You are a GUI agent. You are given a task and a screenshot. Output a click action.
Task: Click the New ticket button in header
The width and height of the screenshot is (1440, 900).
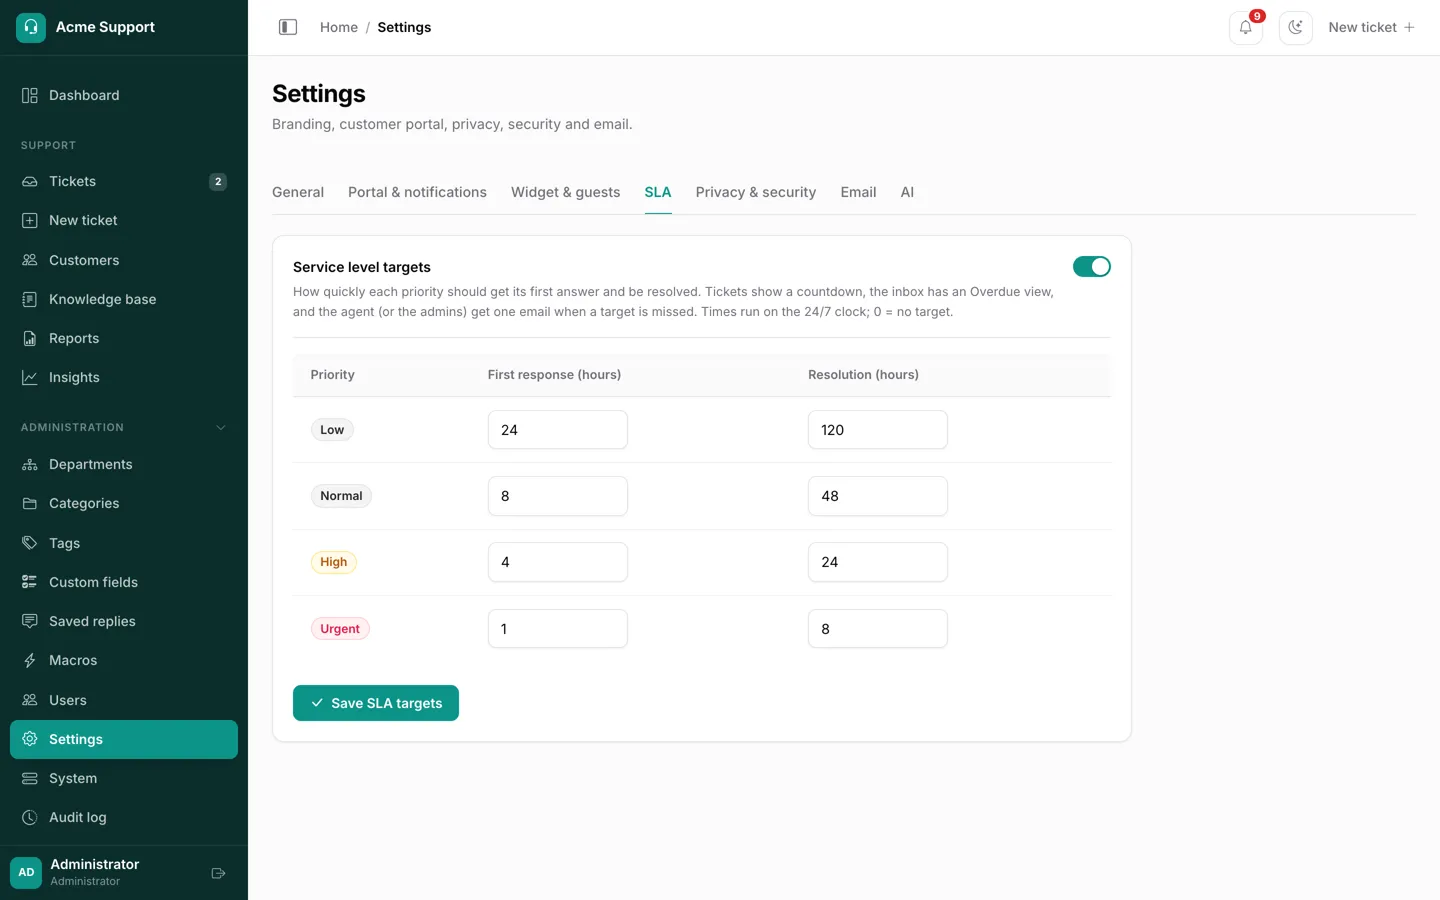point(1371,27)
